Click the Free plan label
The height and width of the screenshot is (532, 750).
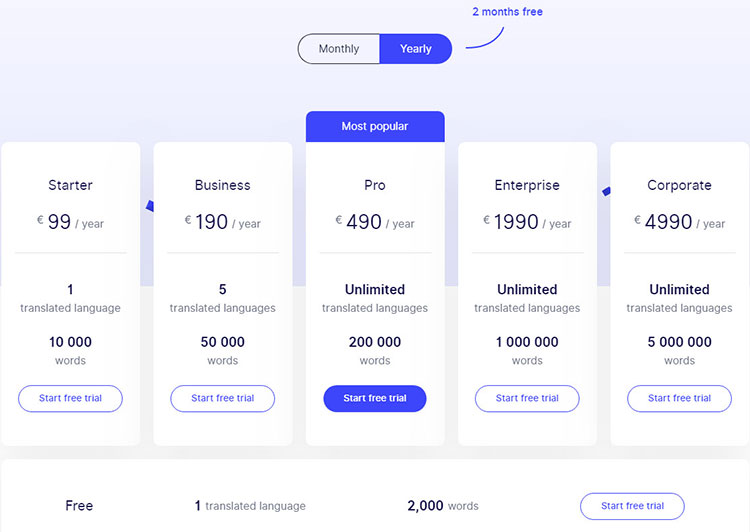[x=79, y=506]
